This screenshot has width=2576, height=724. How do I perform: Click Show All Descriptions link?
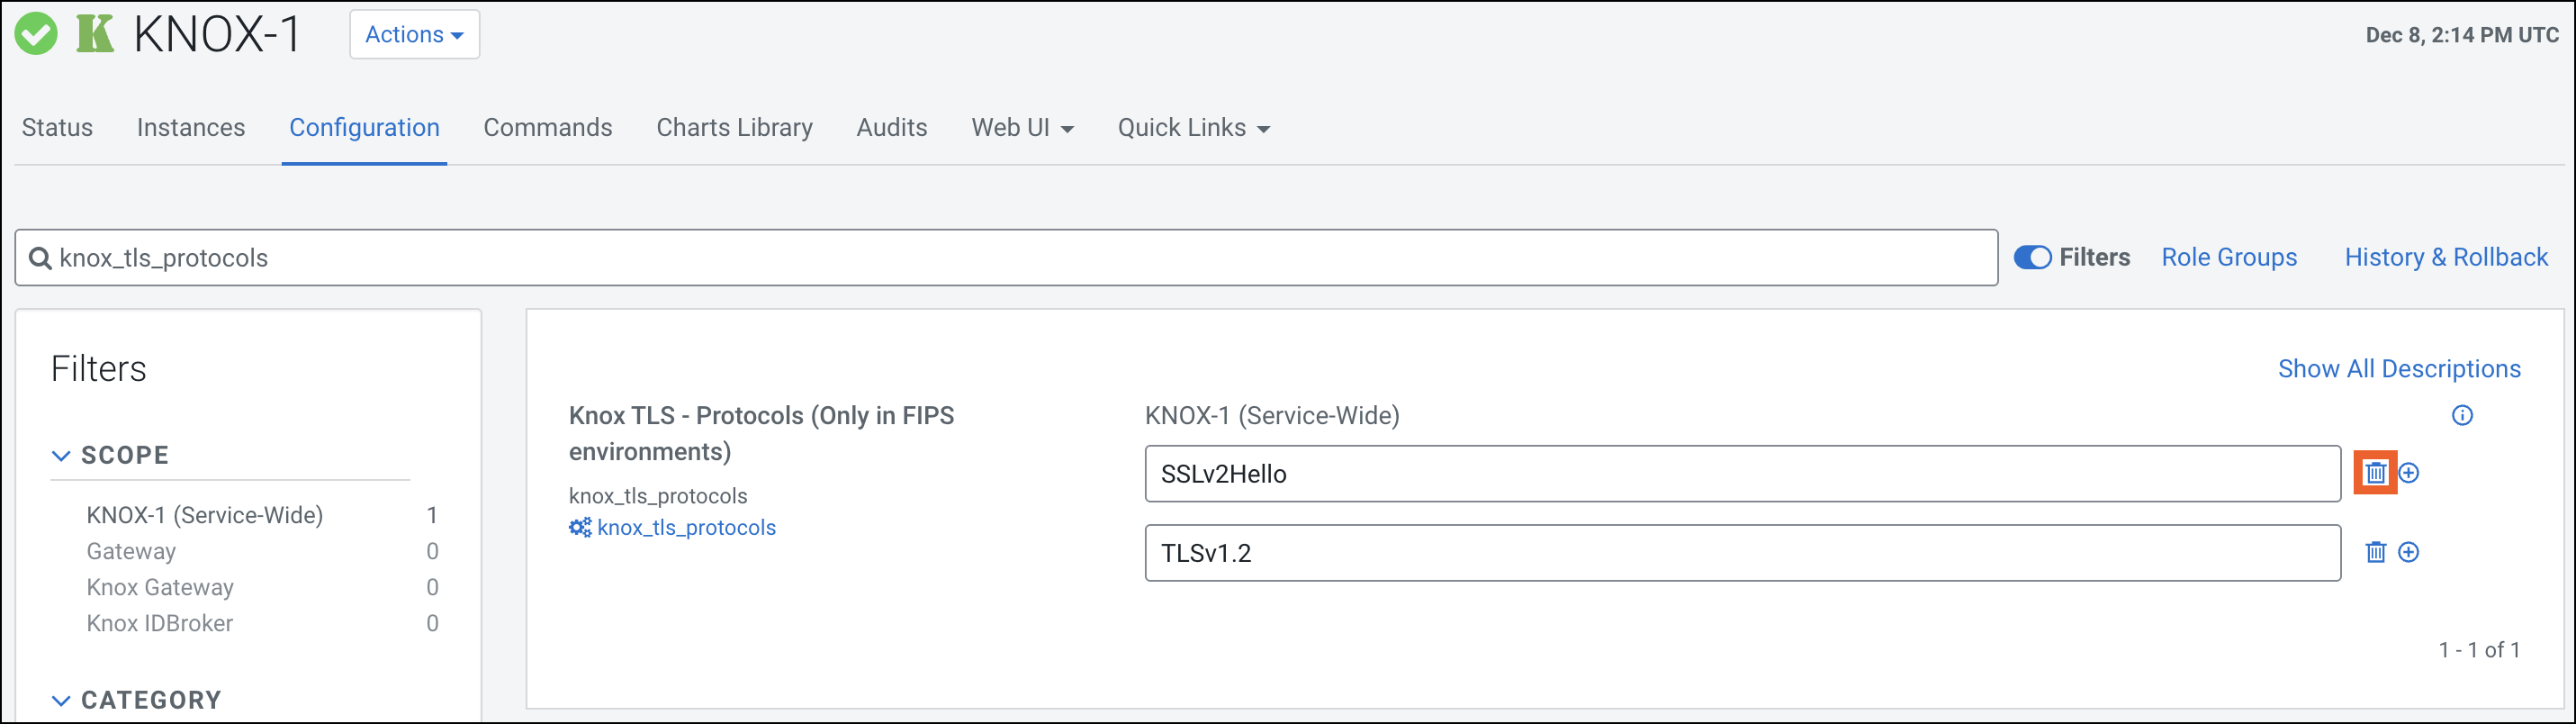2399,369
